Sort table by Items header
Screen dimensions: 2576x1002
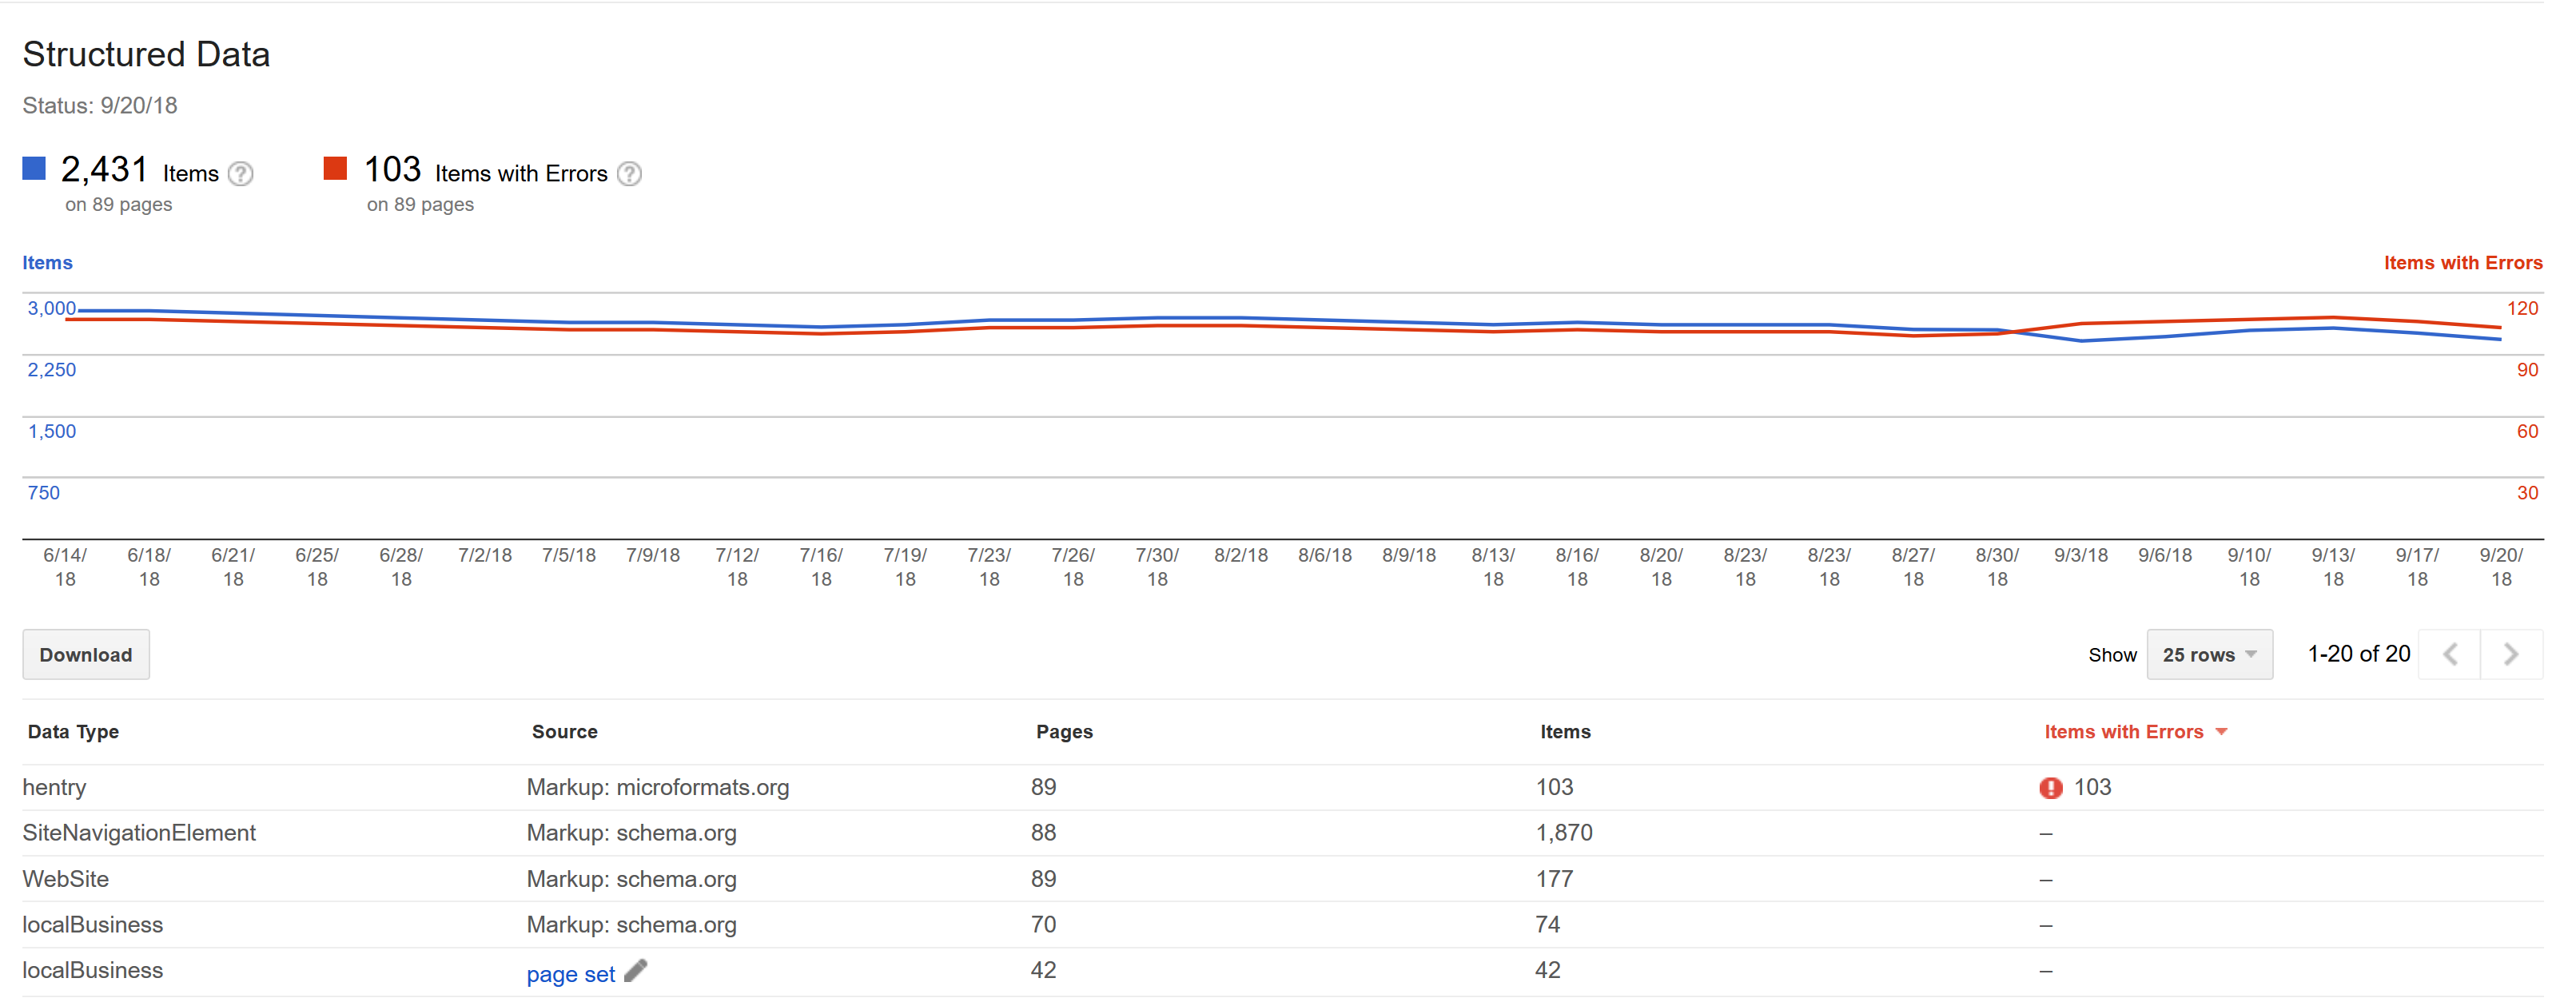coord(1565,732)
